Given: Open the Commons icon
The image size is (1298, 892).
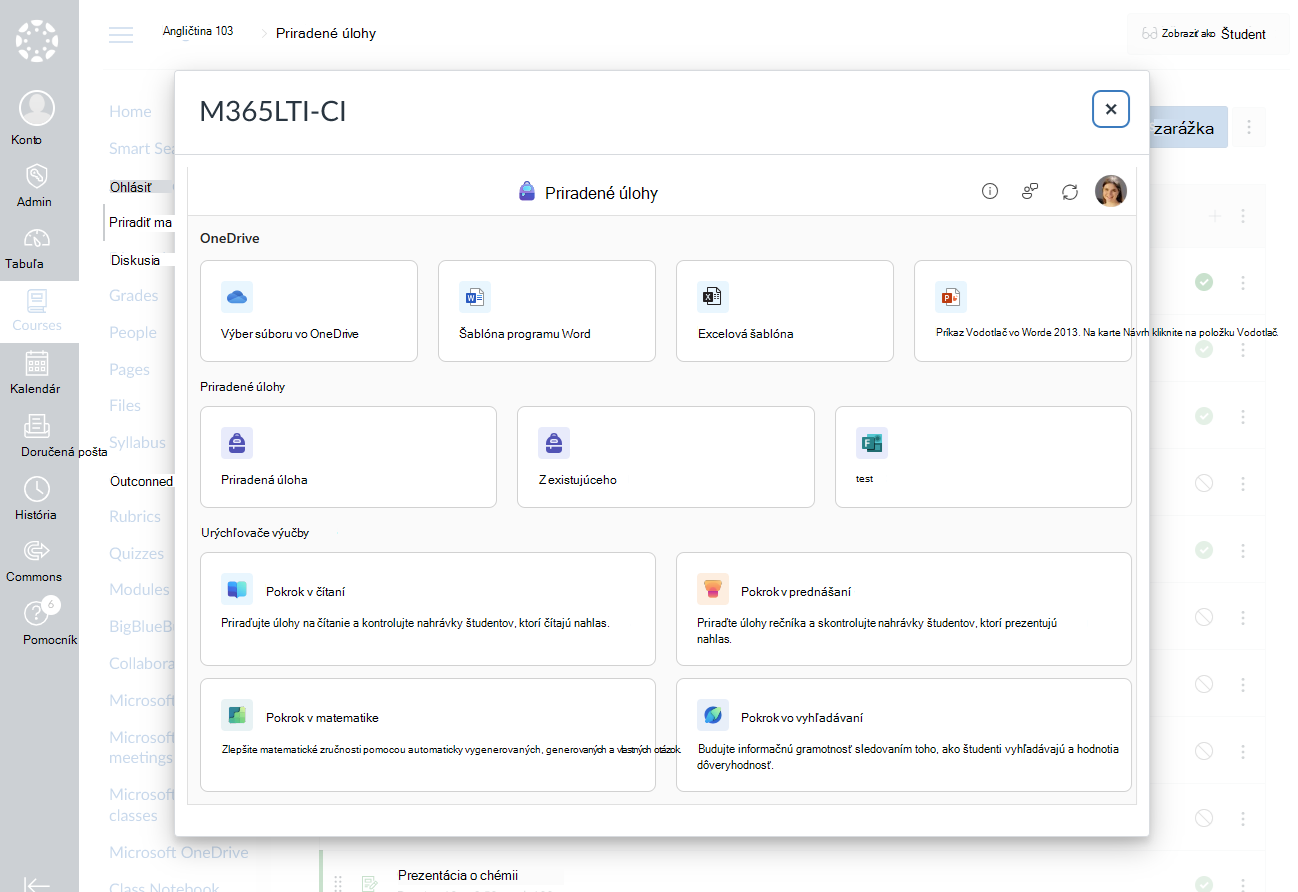Looking at the screenshot, I should [37, 551].
